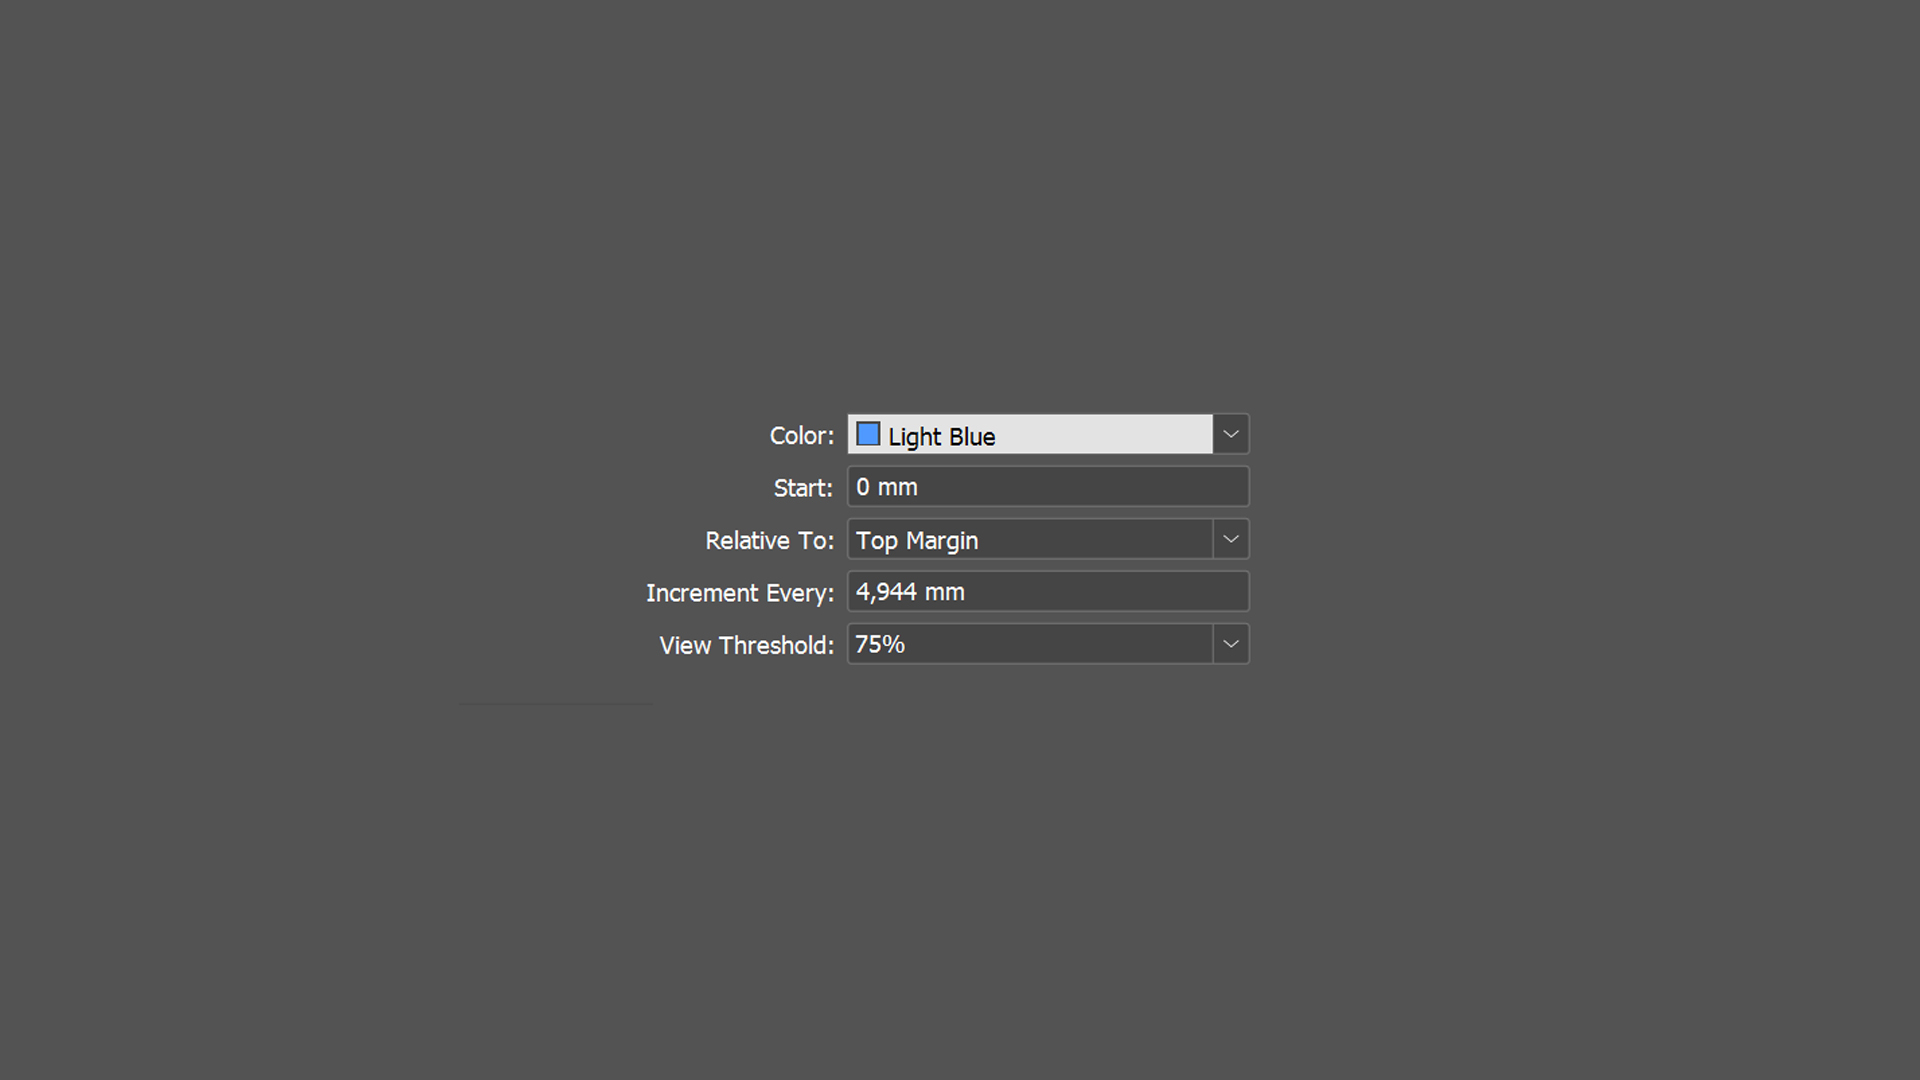Image resolution: width=1920 pixels, height=1080 pixels.
Task: Click the faint divider line below the fields
Action: (555, 705)
